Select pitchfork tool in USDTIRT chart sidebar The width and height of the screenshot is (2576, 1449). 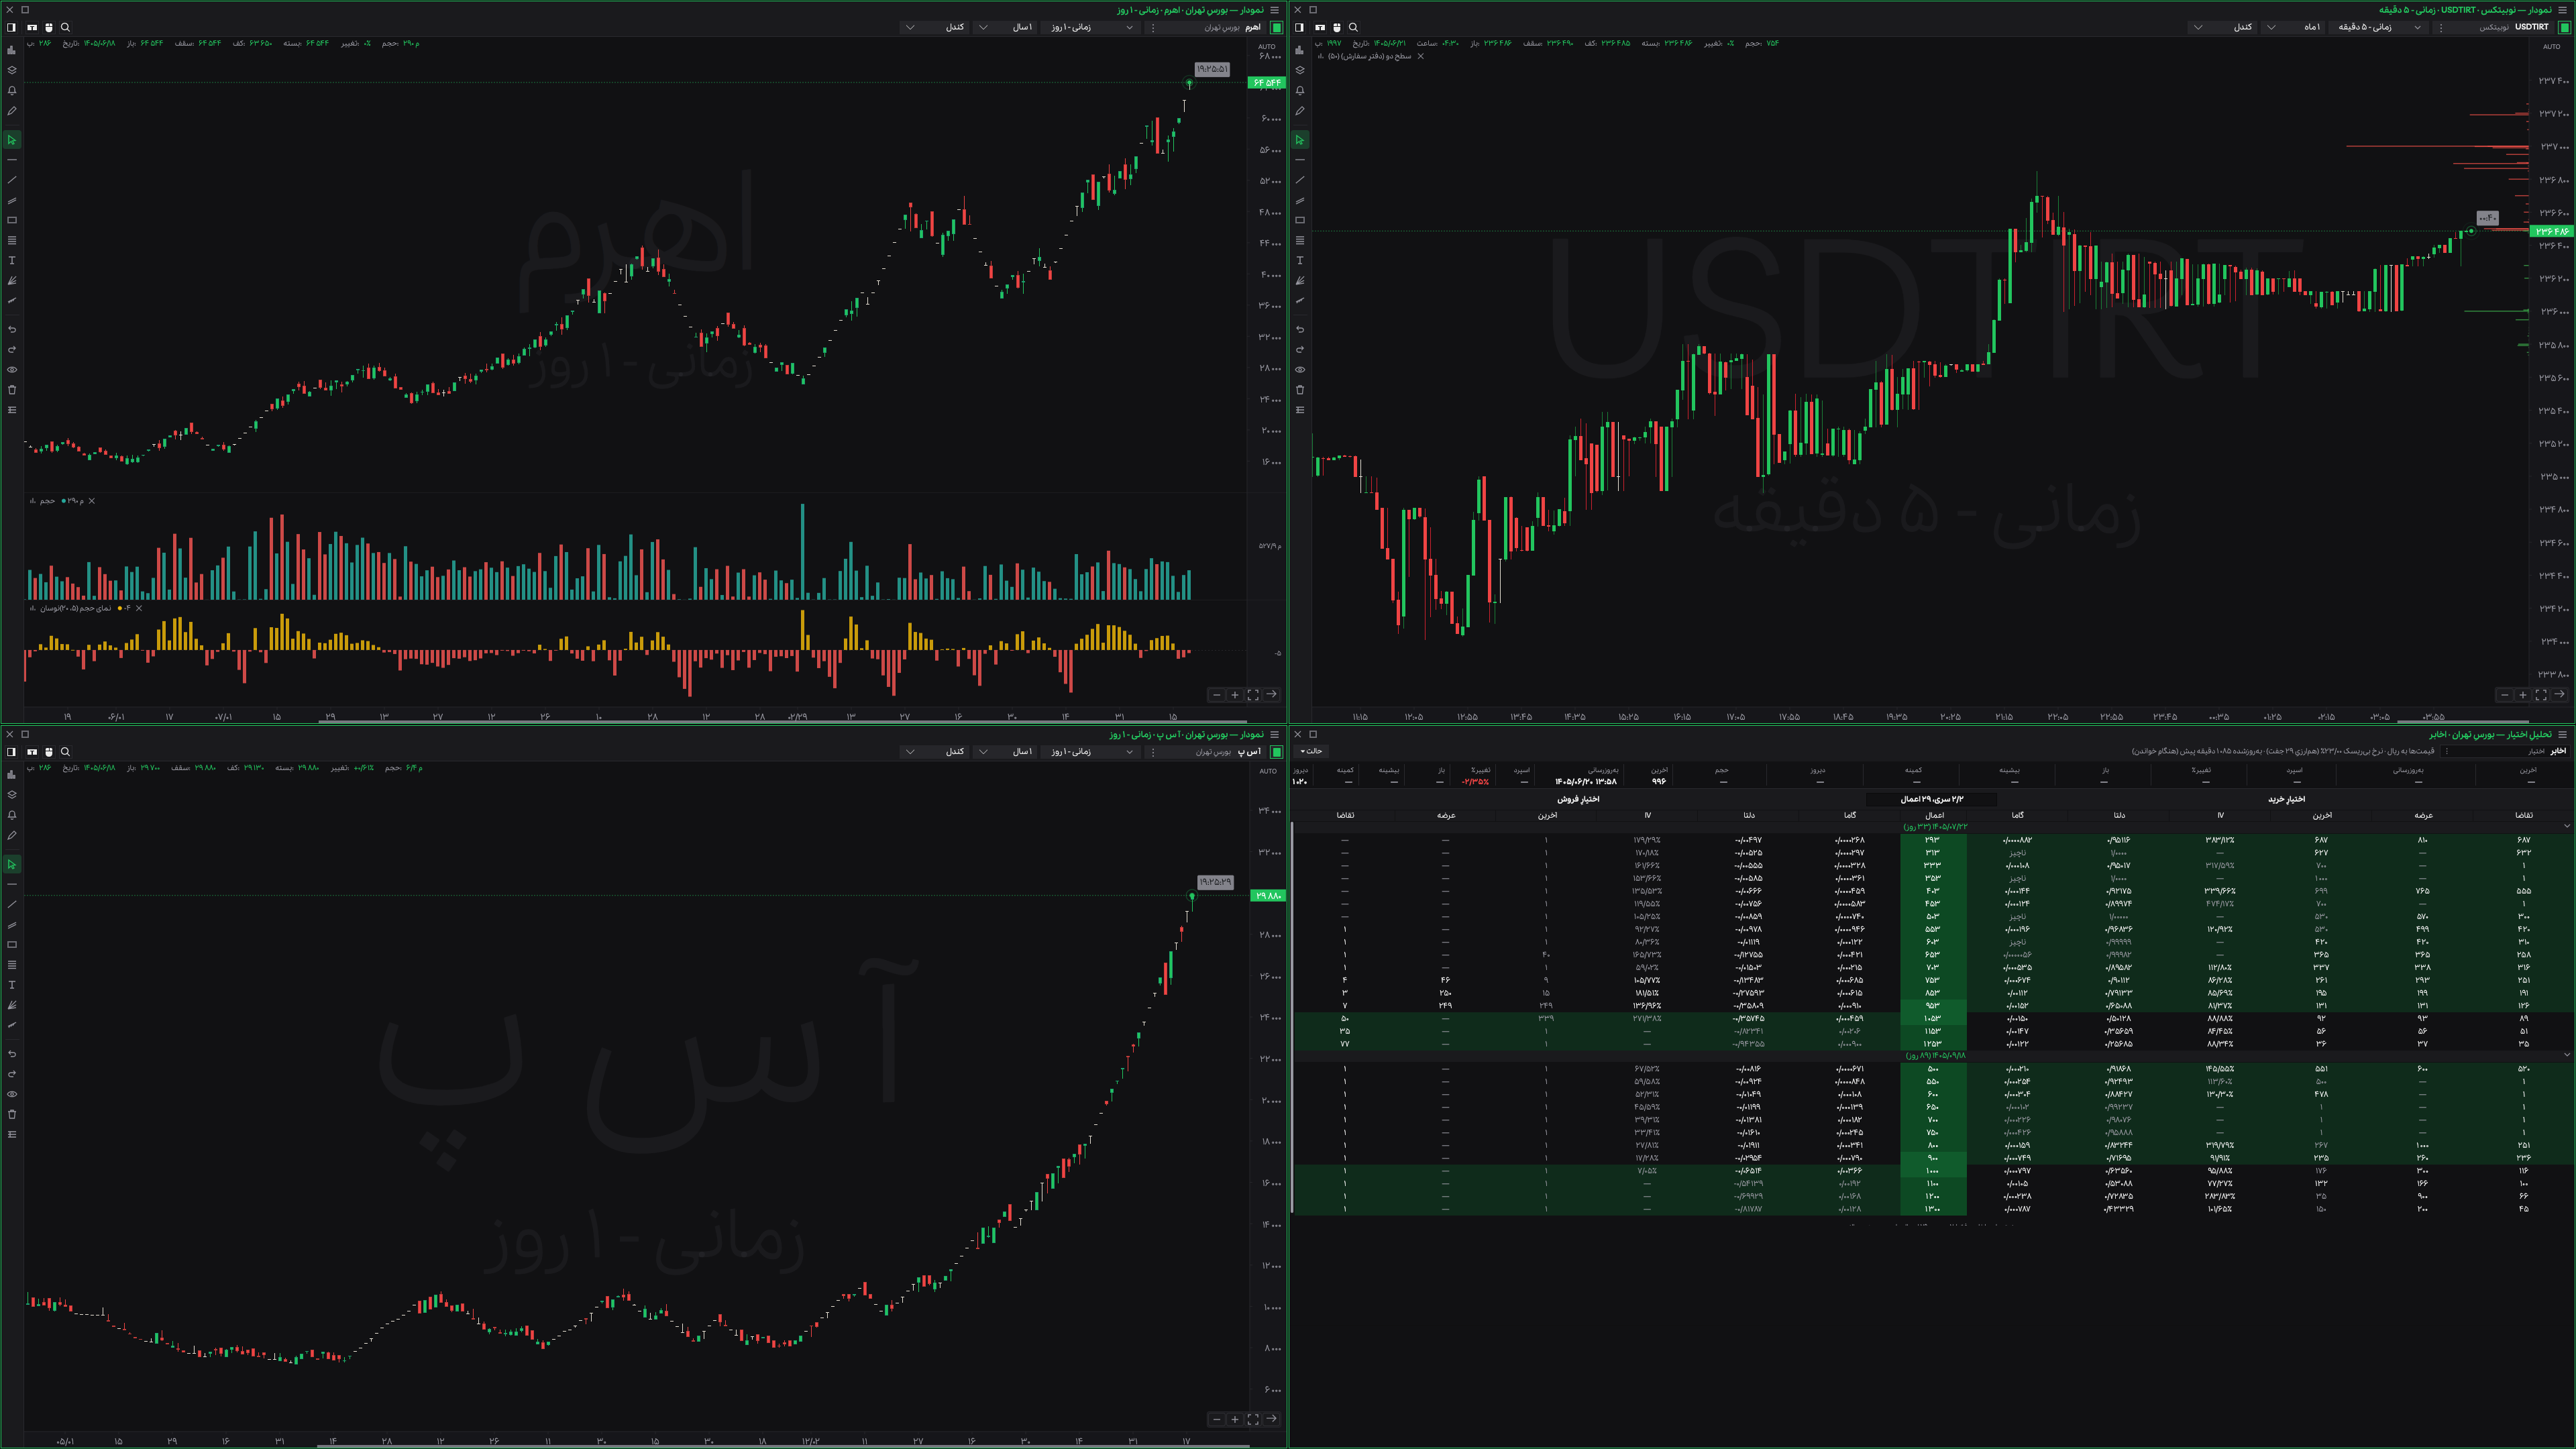point(1300,280)
